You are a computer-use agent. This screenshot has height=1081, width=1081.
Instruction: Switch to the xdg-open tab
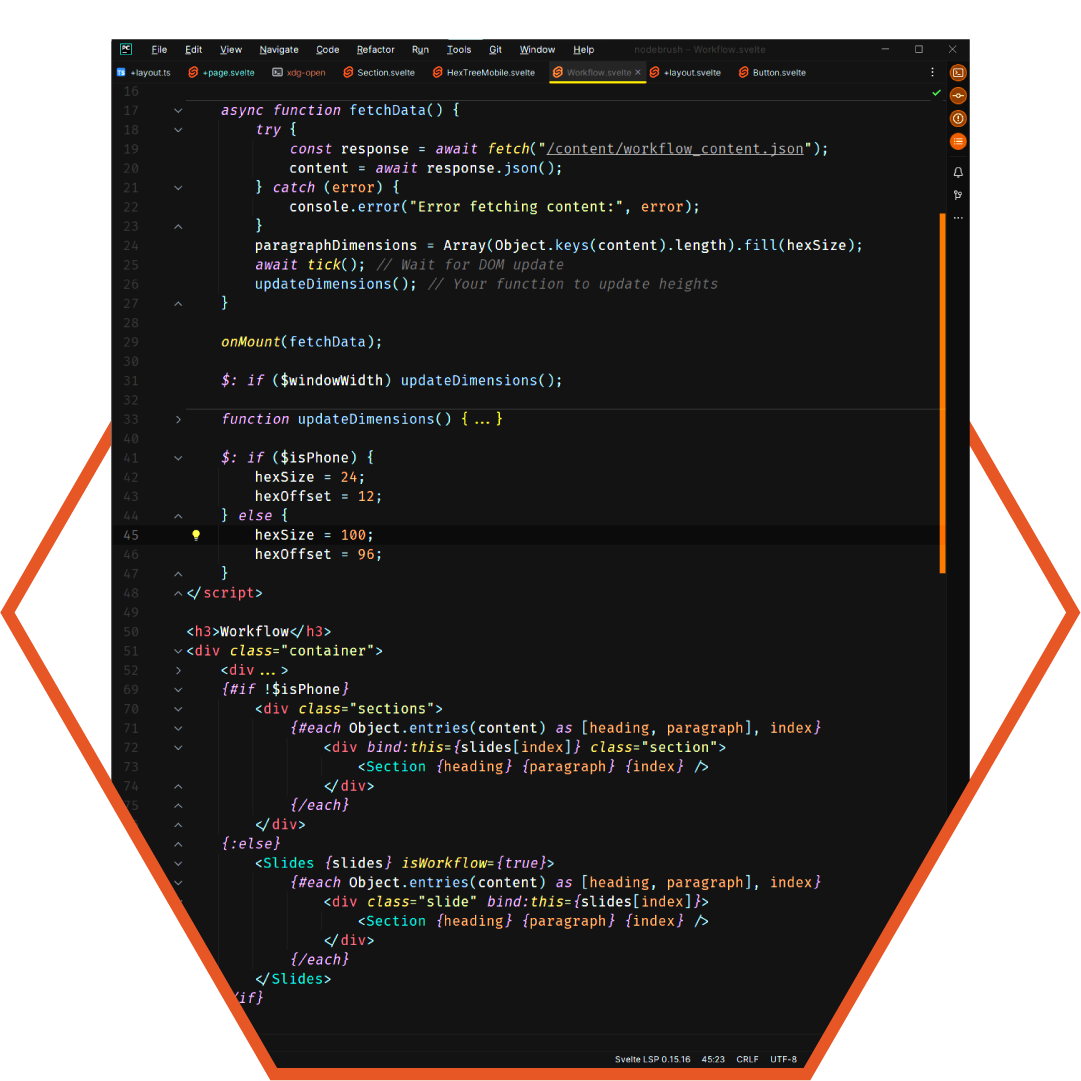point(299,72)
